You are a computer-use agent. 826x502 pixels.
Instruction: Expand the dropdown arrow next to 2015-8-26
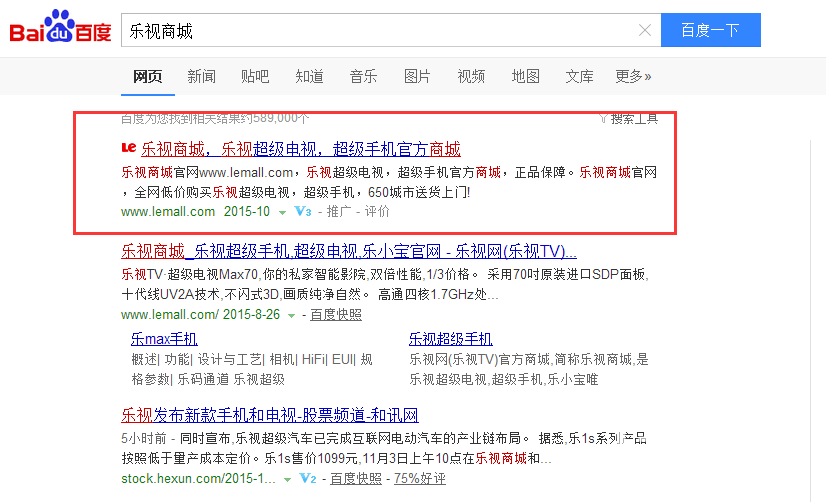pos(291,315)
